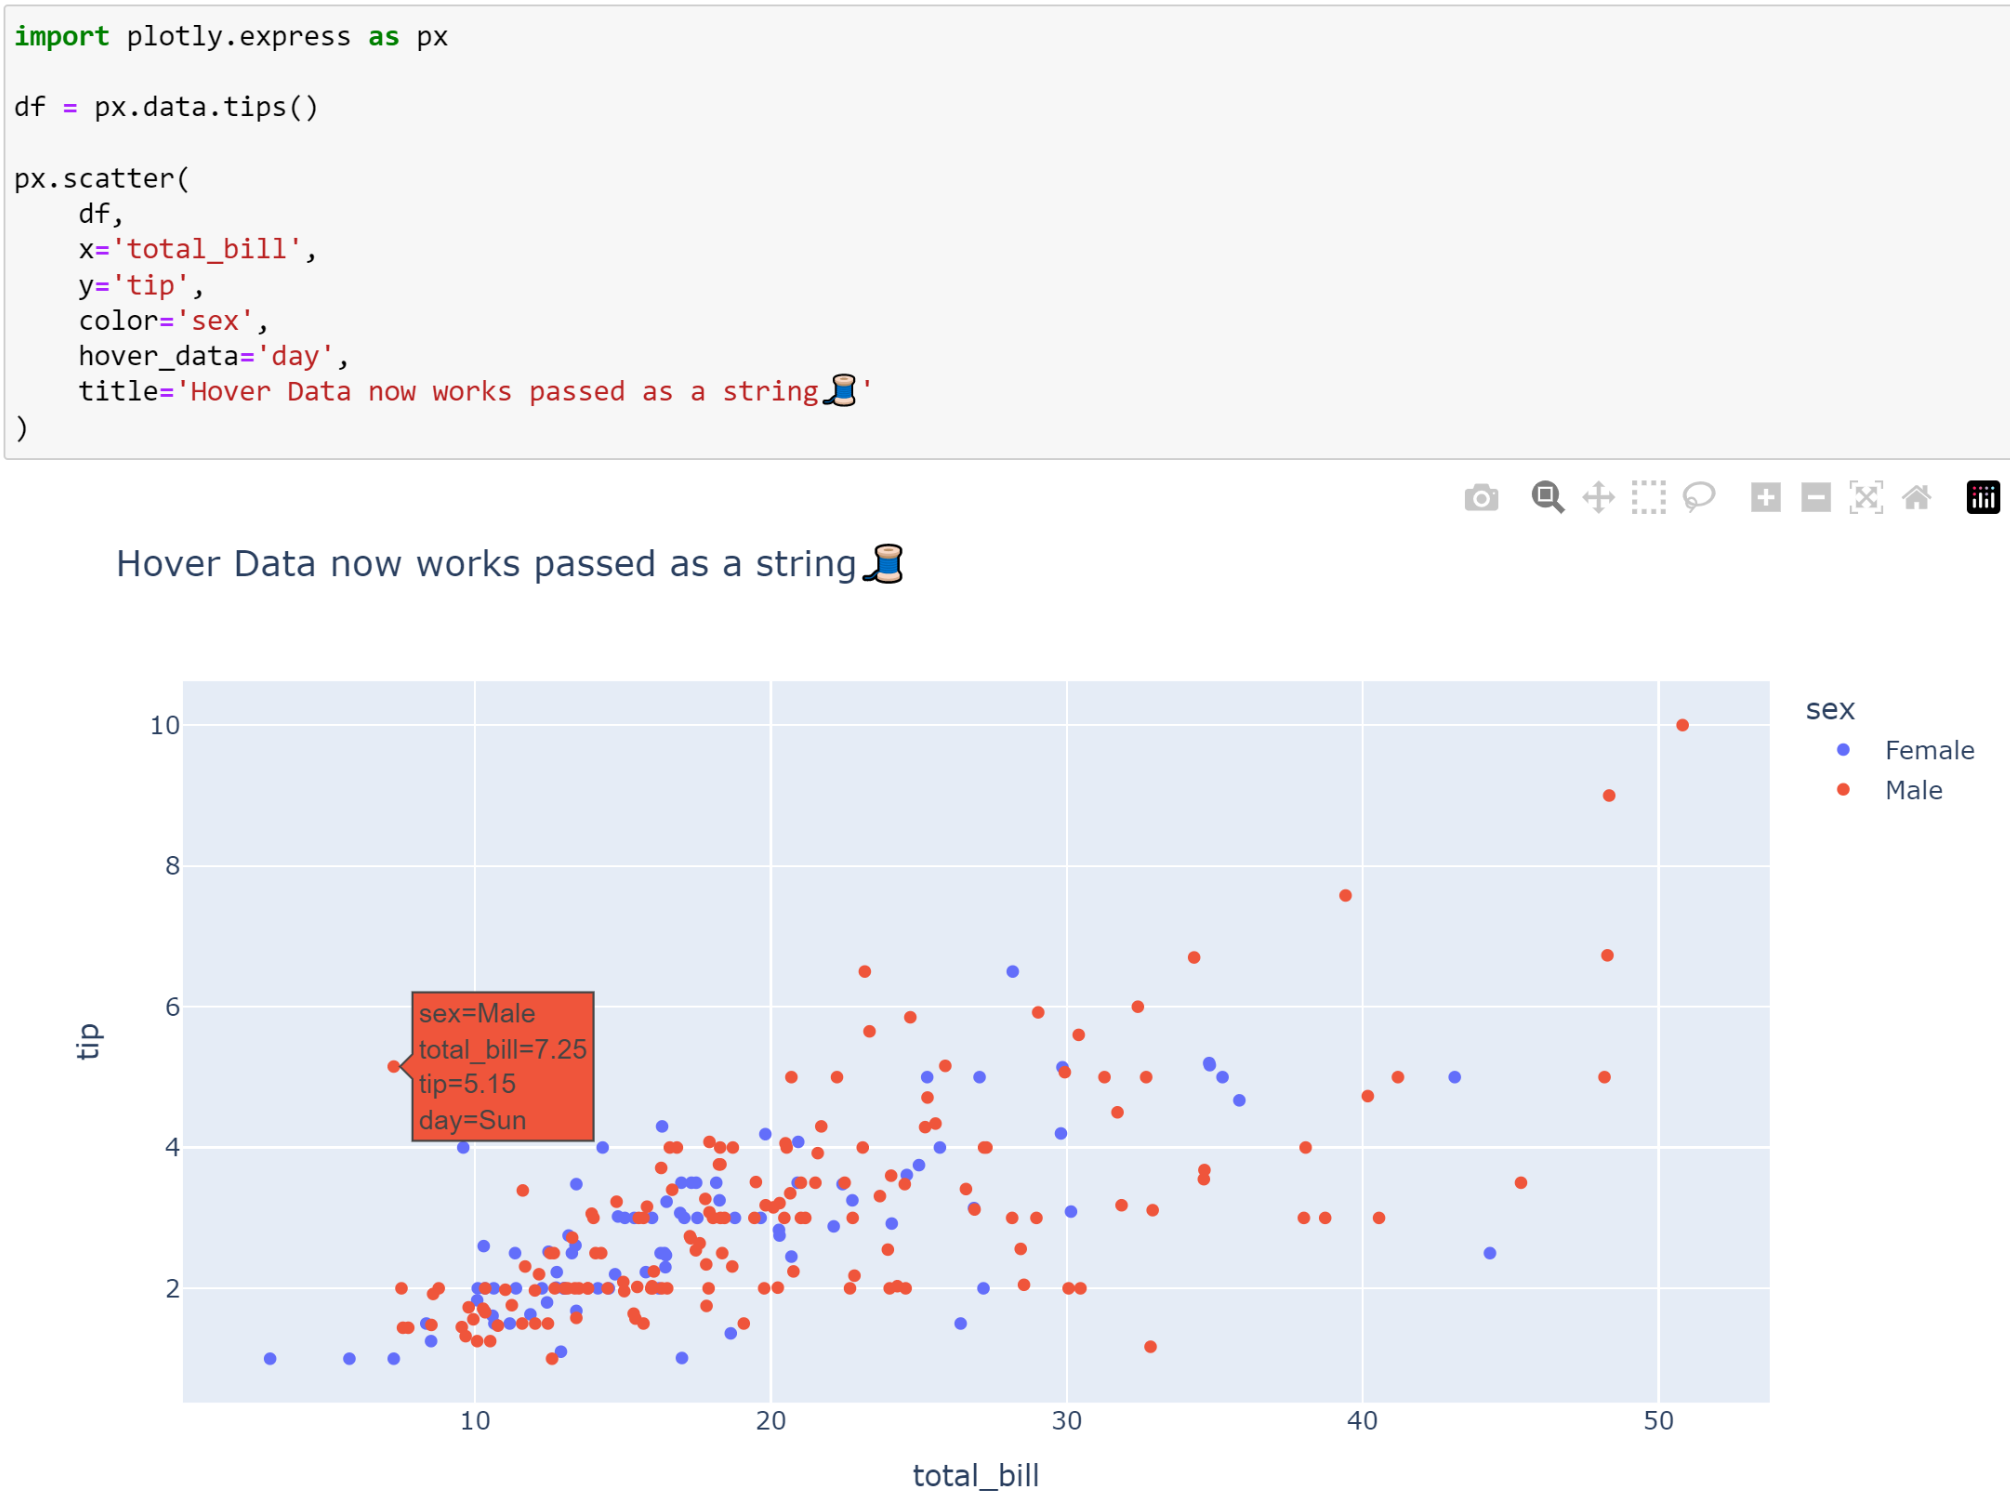
Task: Click the color='sex' code line
Action: click(173, 321)
